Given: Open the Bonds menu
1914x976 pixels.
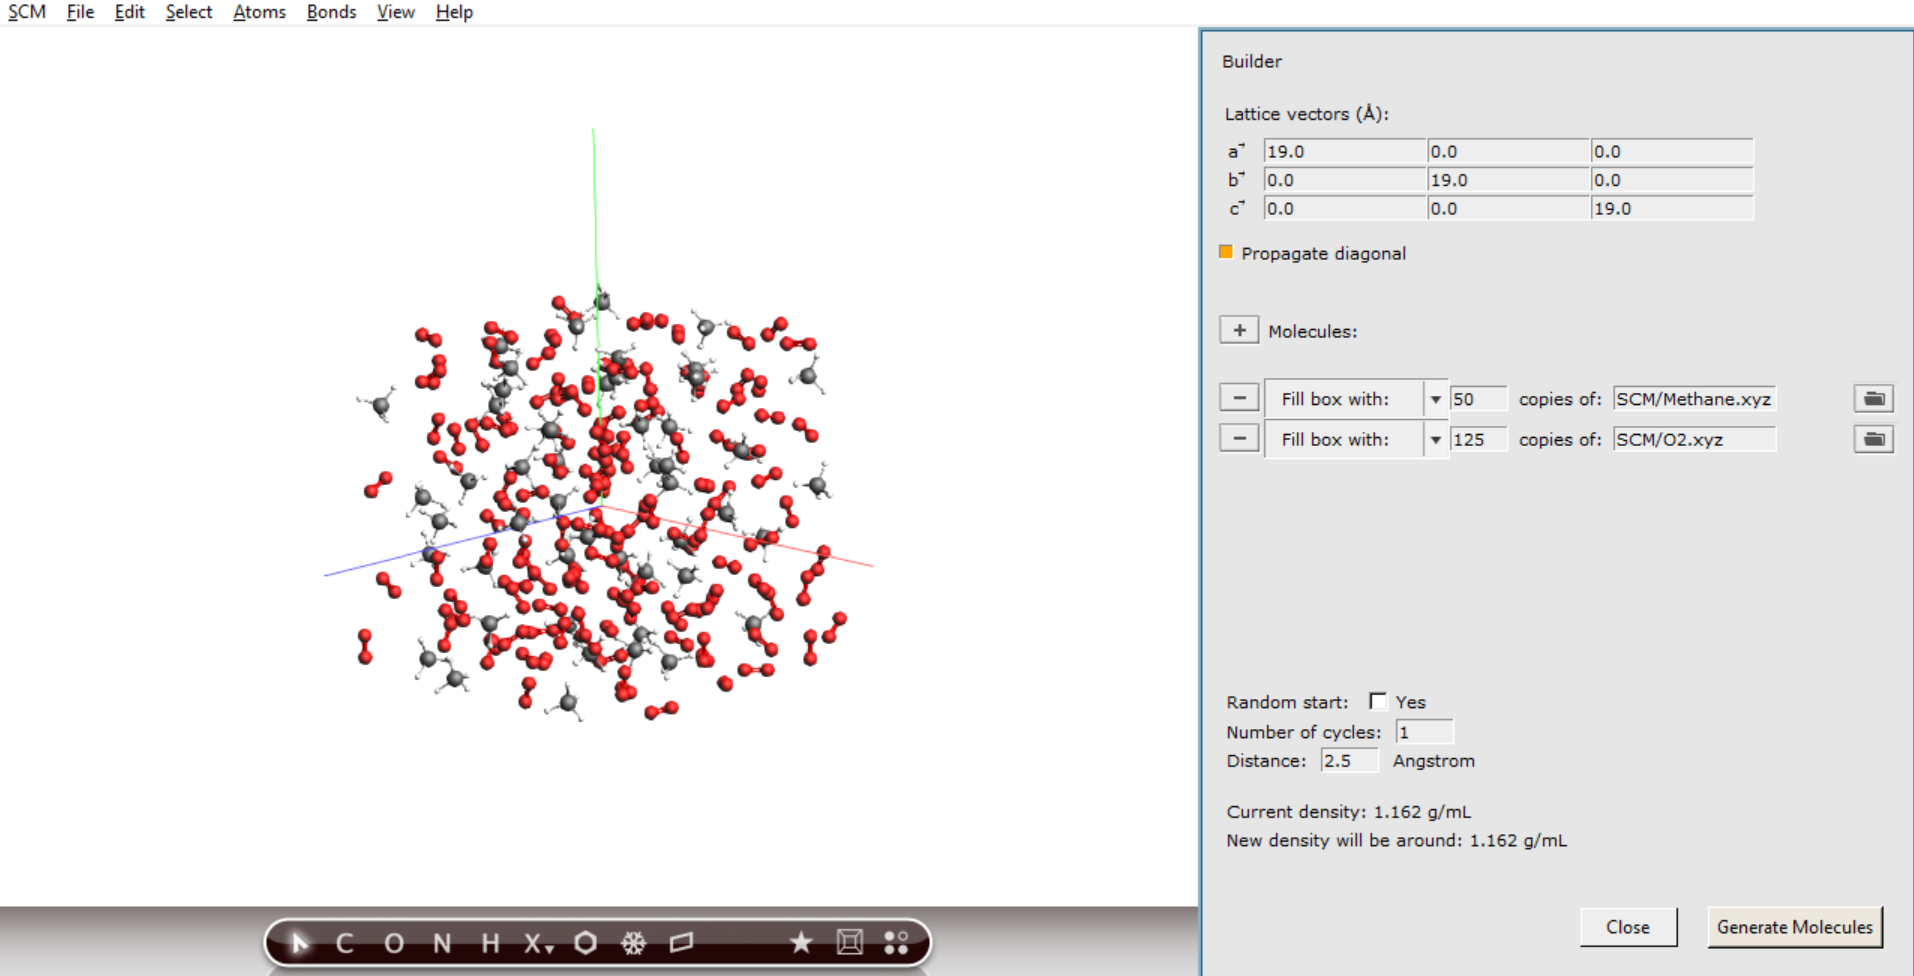Looking at the screenshot, I should 331,12.
